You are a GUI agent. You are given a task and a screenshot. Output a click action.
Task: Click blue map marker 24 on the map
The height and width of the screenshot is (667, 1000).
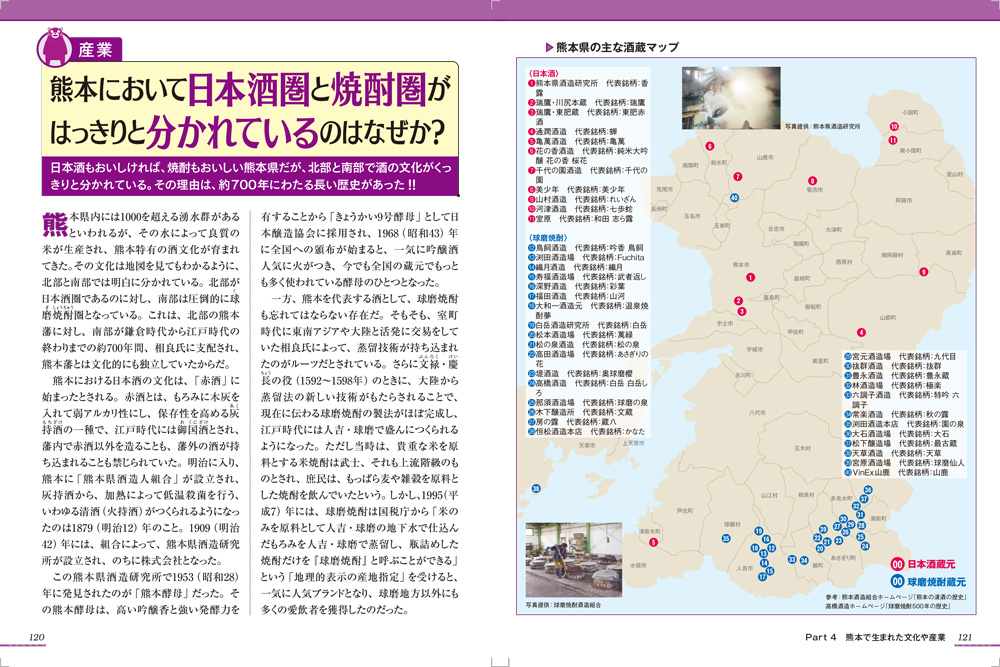click(x=865, y=546)
